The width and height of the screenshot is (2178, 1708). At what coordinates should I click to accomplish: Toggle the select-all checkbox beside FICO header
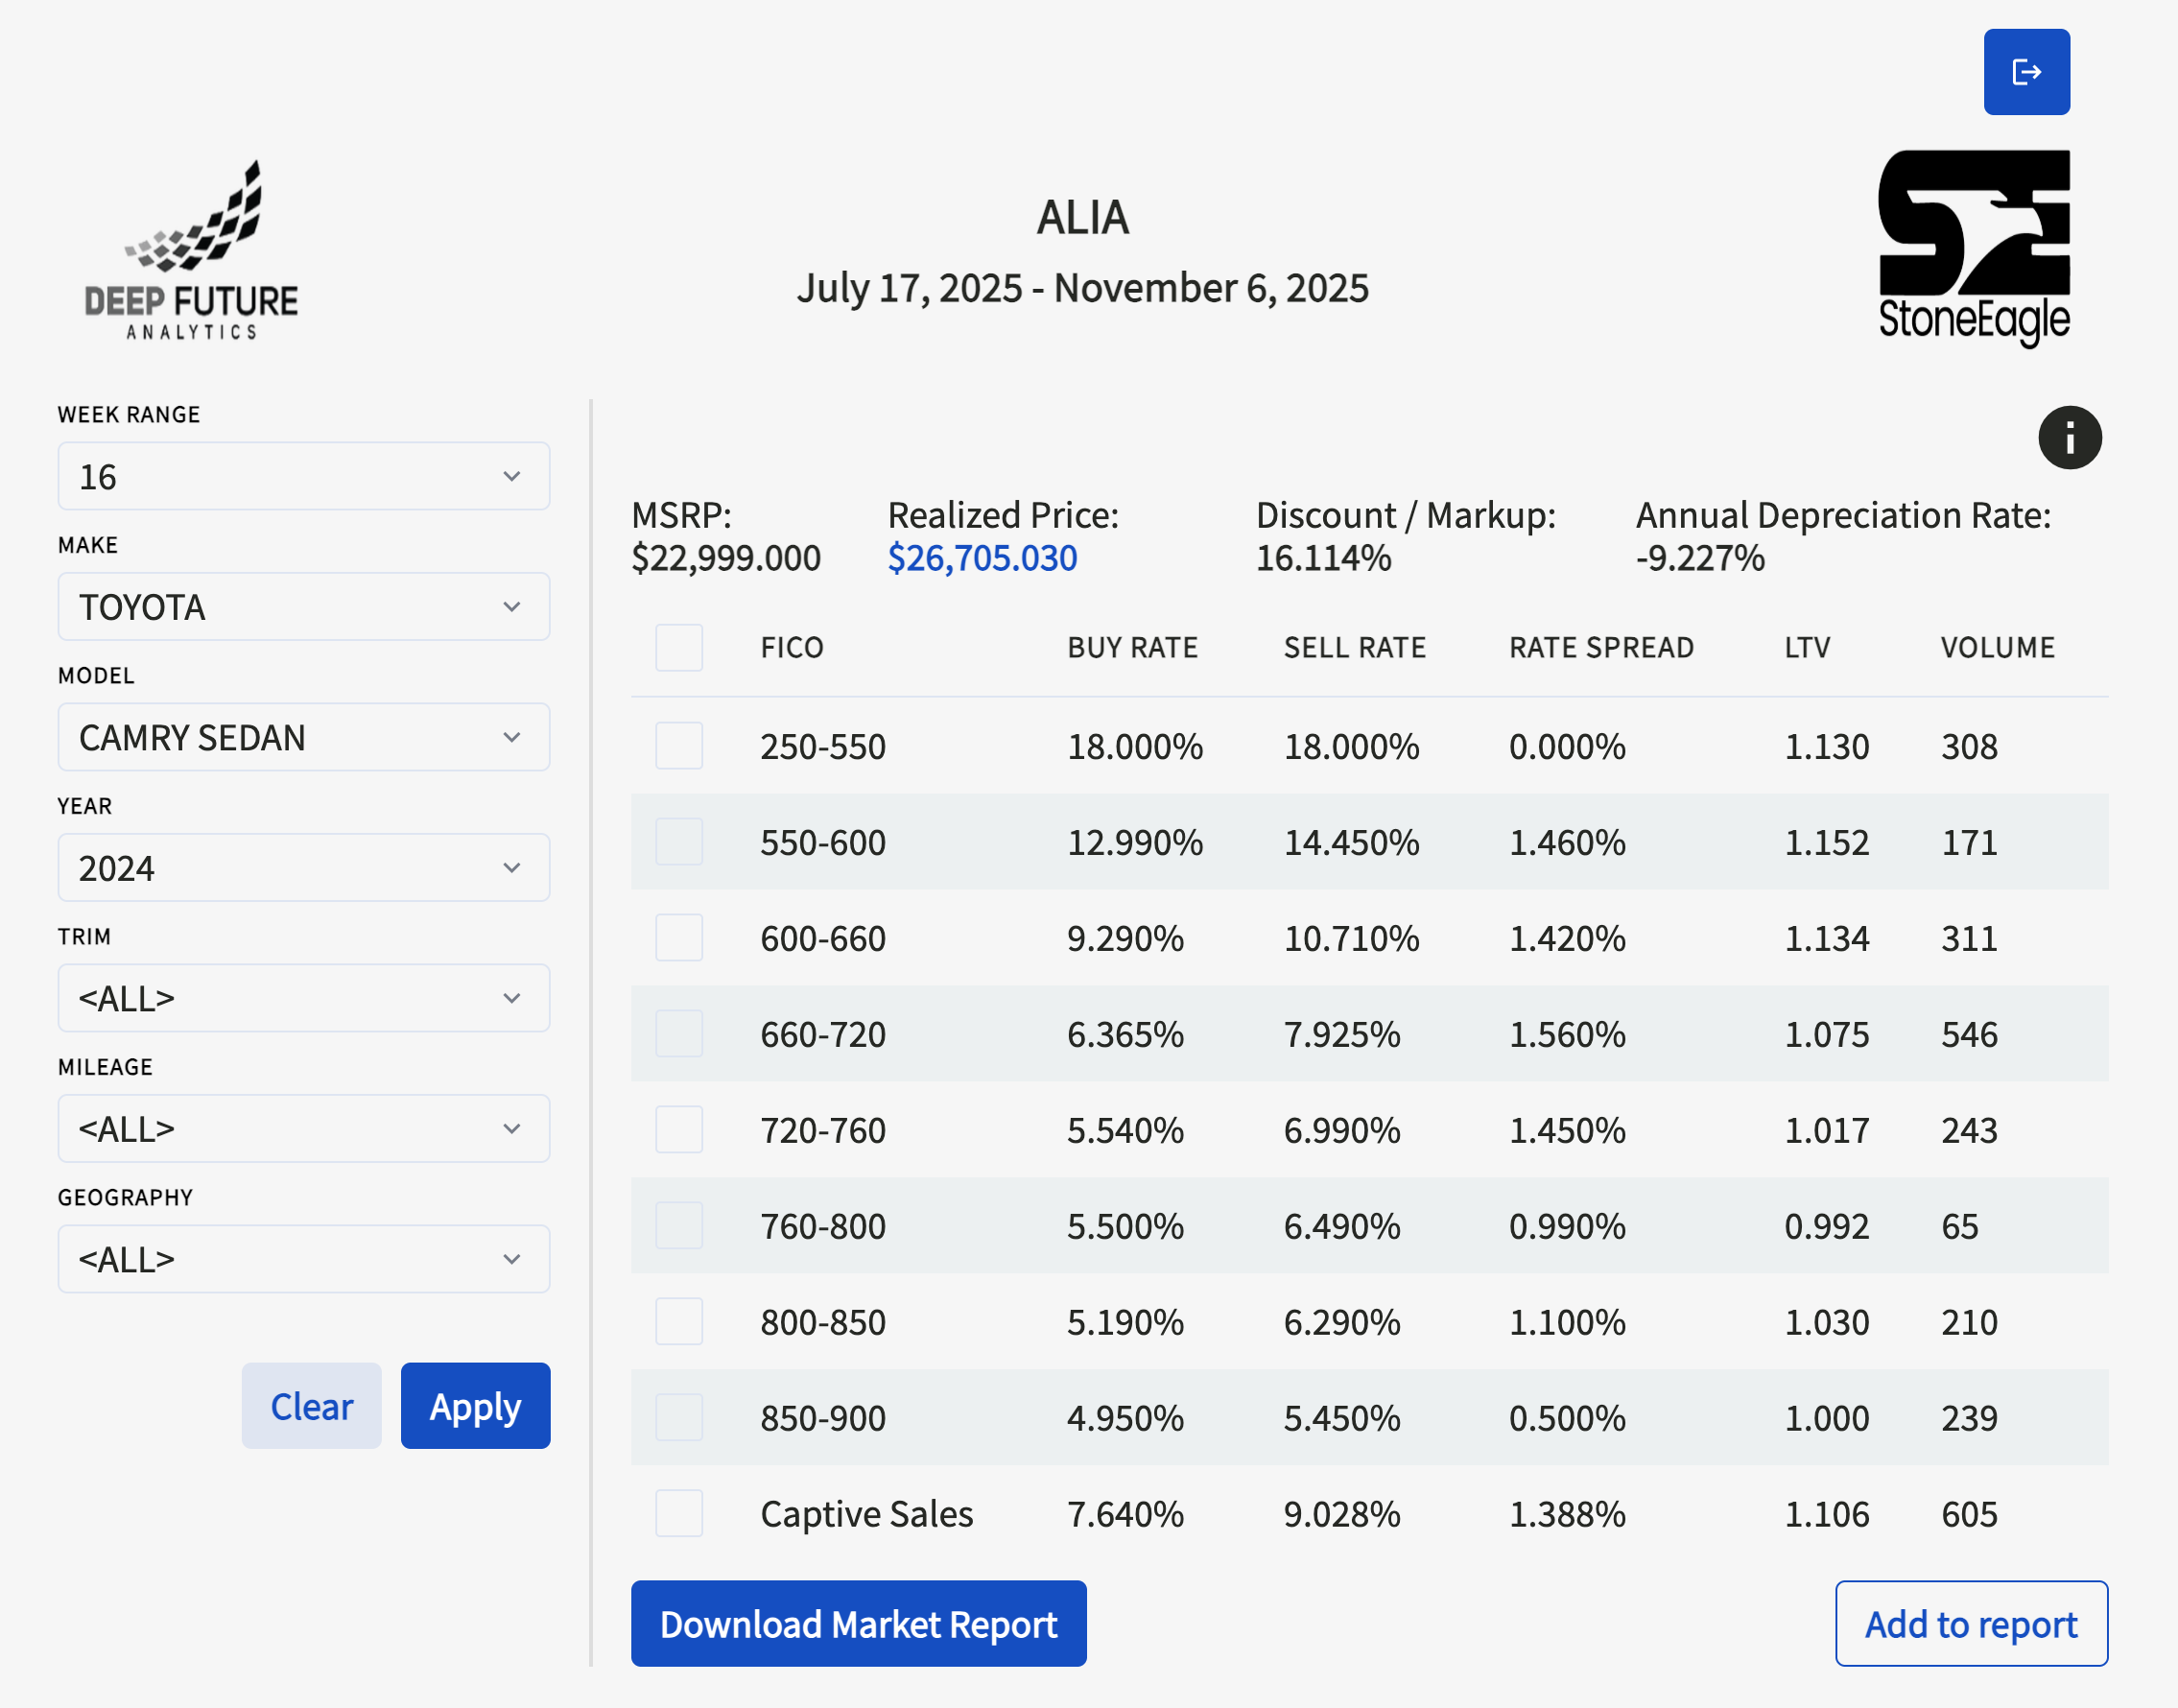click(679, 647)
